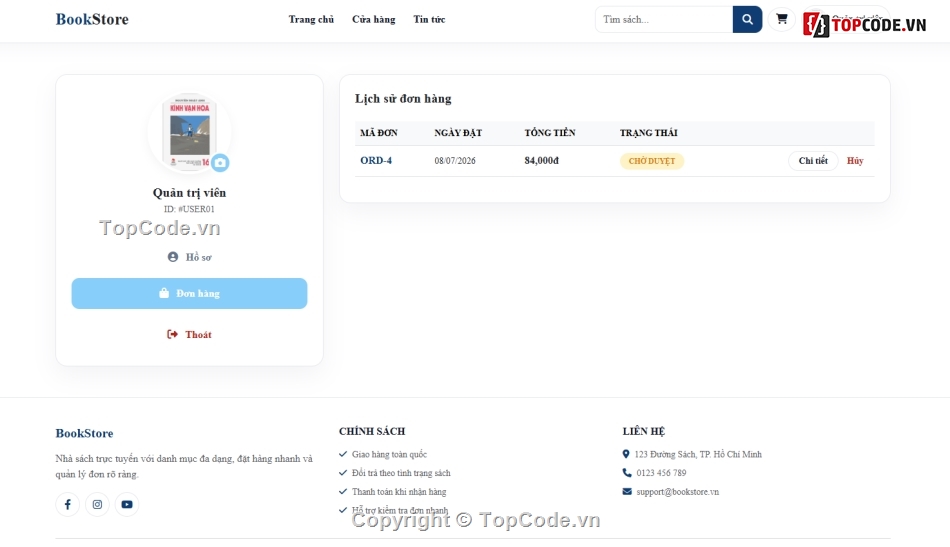
Task: Click the BookStore header logo
Action: (x=92, y=19)
